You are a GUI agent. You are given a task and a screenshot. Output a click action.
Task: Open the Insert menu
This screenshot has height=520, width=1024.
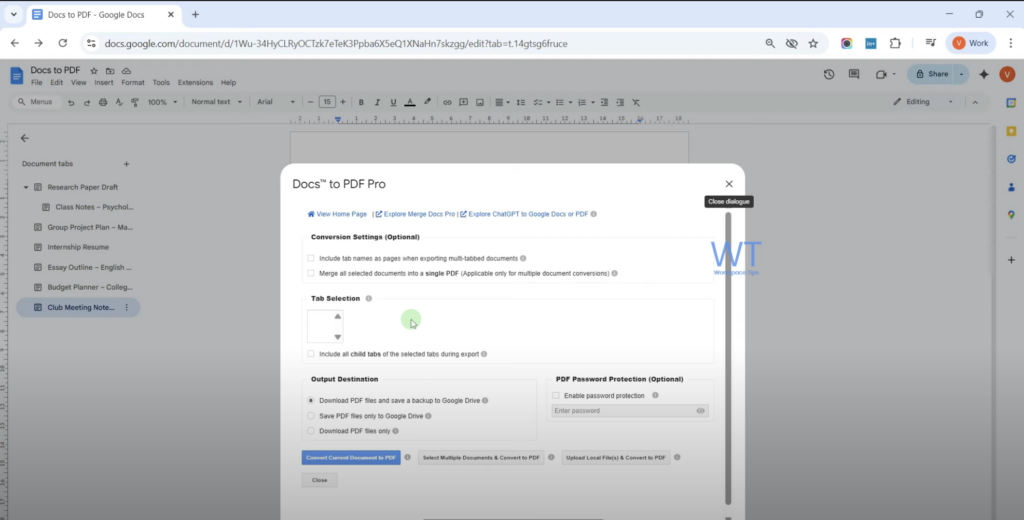(x=104, y=83)
